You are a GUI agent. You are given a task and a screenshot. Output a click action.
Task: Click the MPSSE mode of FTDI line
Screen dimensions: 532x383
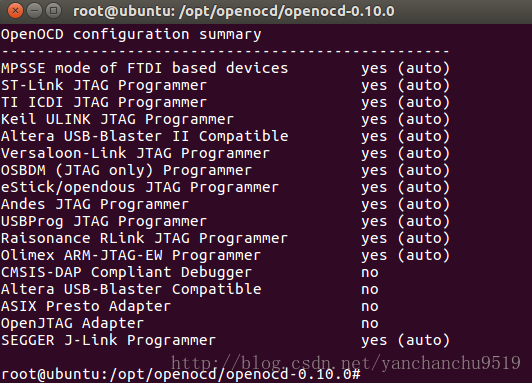226,68
